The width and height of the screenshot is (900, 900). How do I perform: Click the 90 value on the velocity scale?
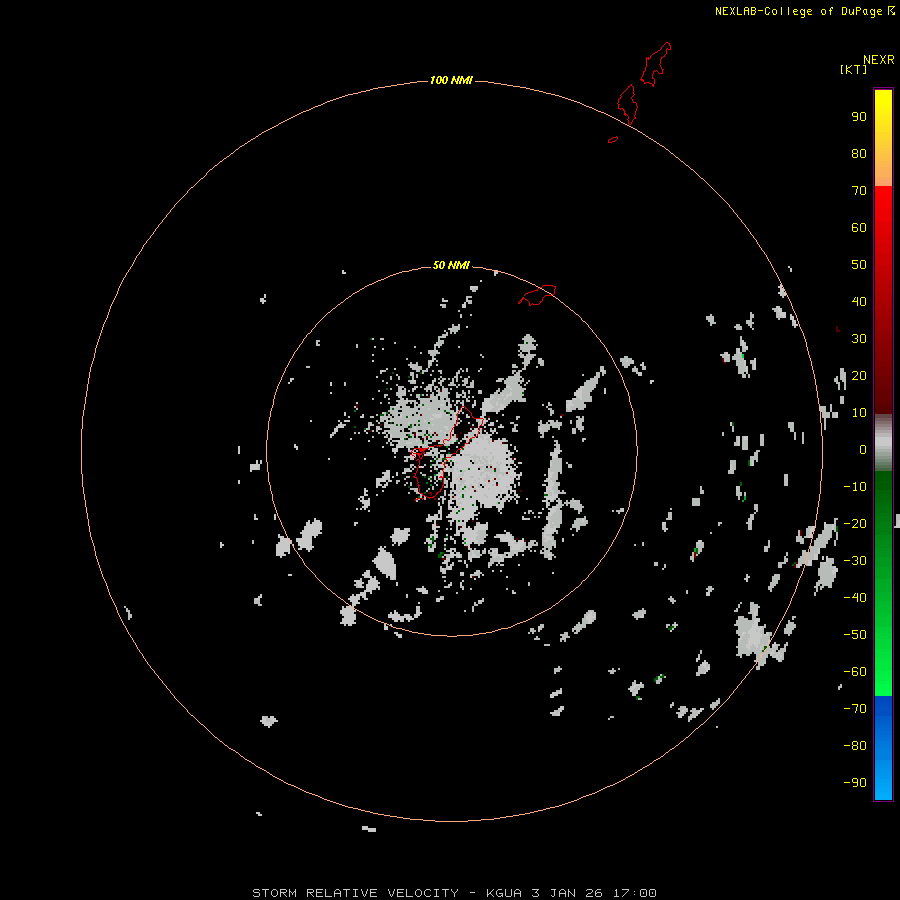coord(859,117)
